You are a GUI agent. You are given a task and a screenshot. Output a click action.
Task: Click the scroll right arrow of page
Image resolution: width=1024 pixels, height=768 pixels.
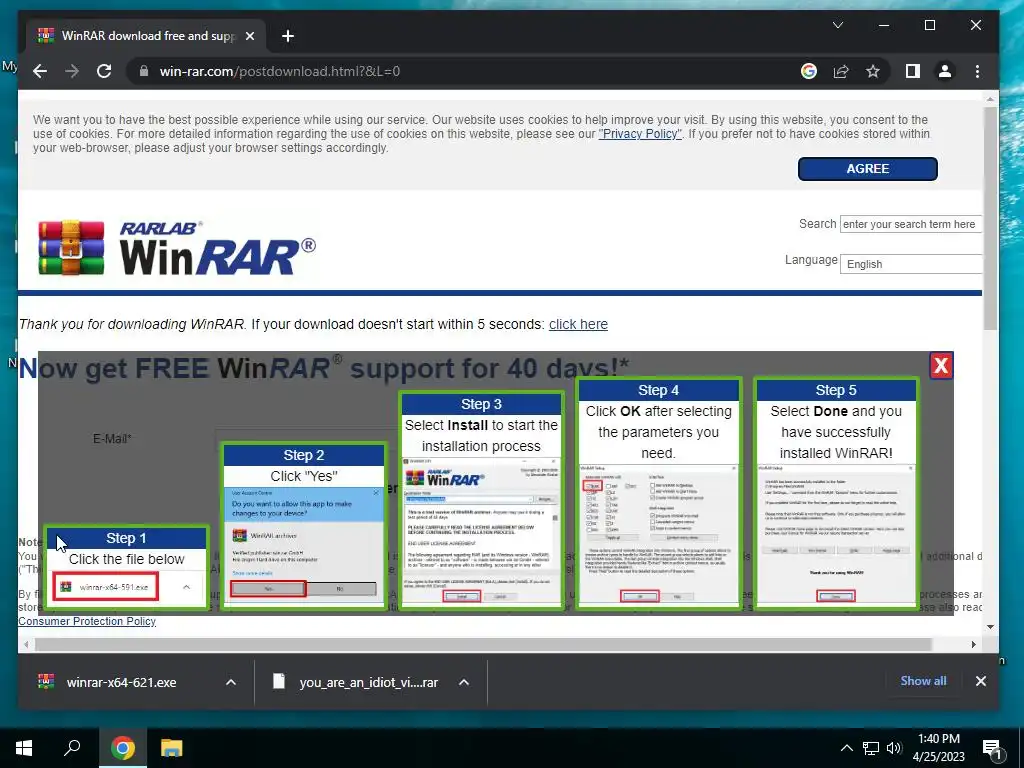pos(974,645)
